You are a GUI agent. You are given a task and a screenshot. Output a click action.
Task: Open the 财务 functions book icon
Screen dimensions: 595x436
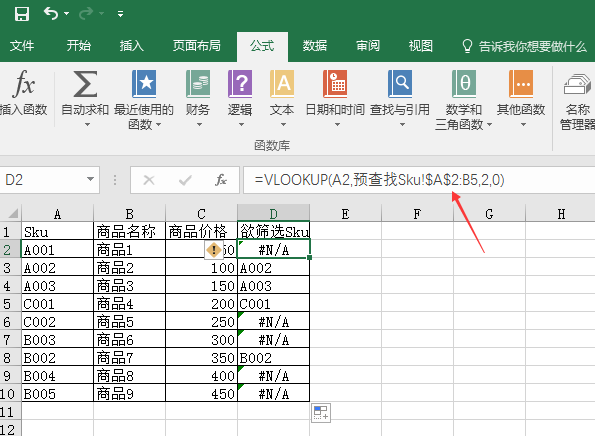tap(198, 83)
